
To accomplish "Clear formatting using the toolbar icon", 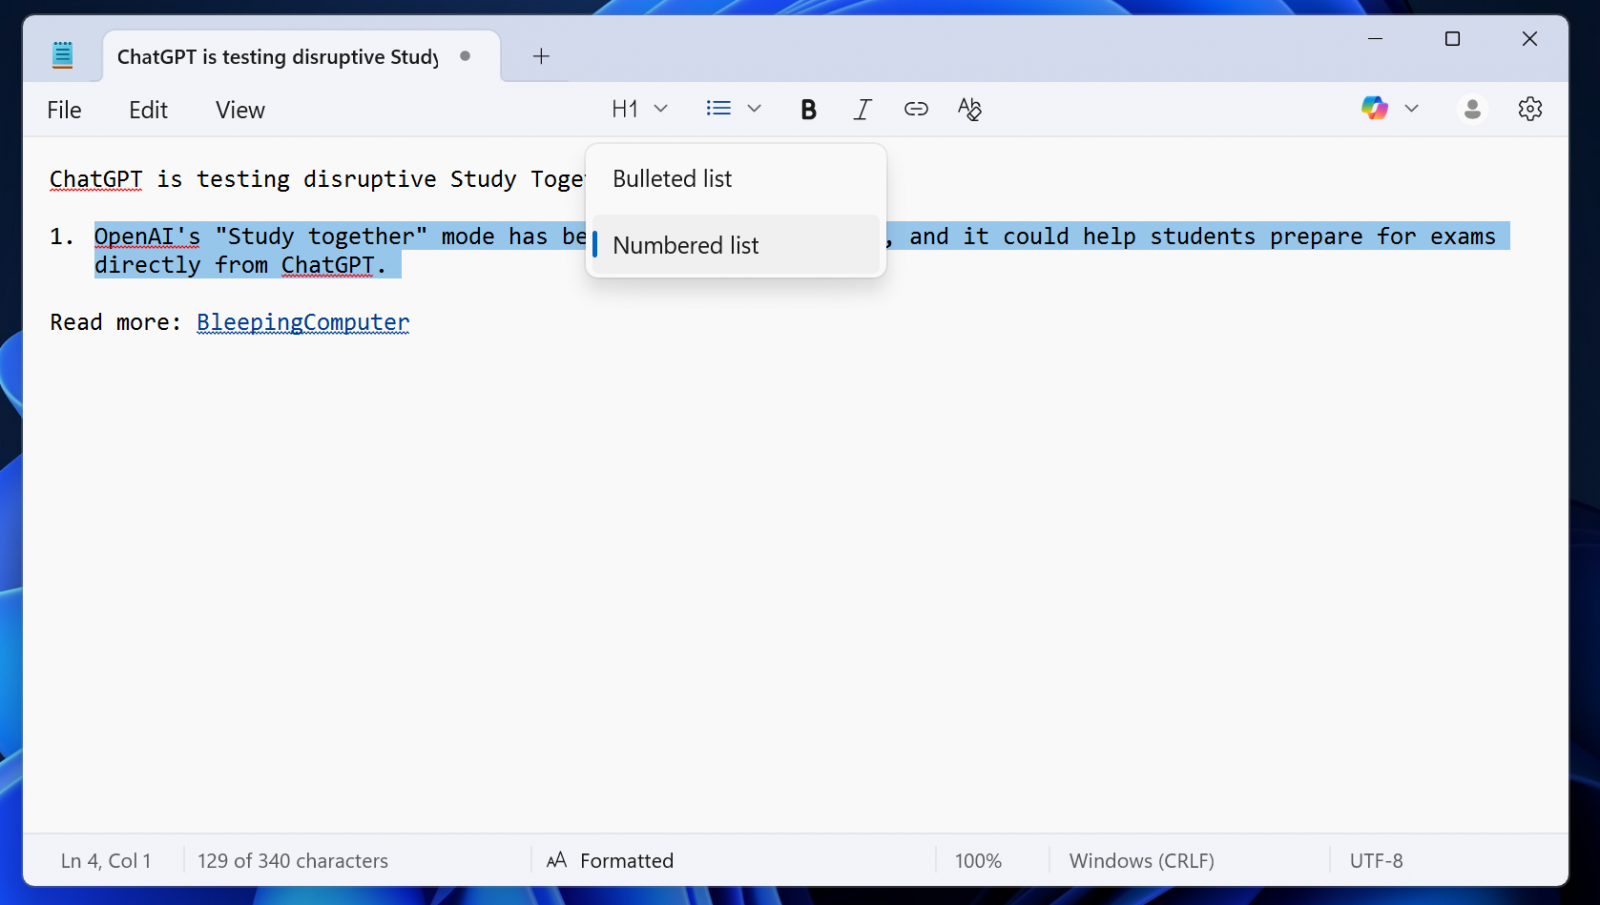I will pos(969,109).
